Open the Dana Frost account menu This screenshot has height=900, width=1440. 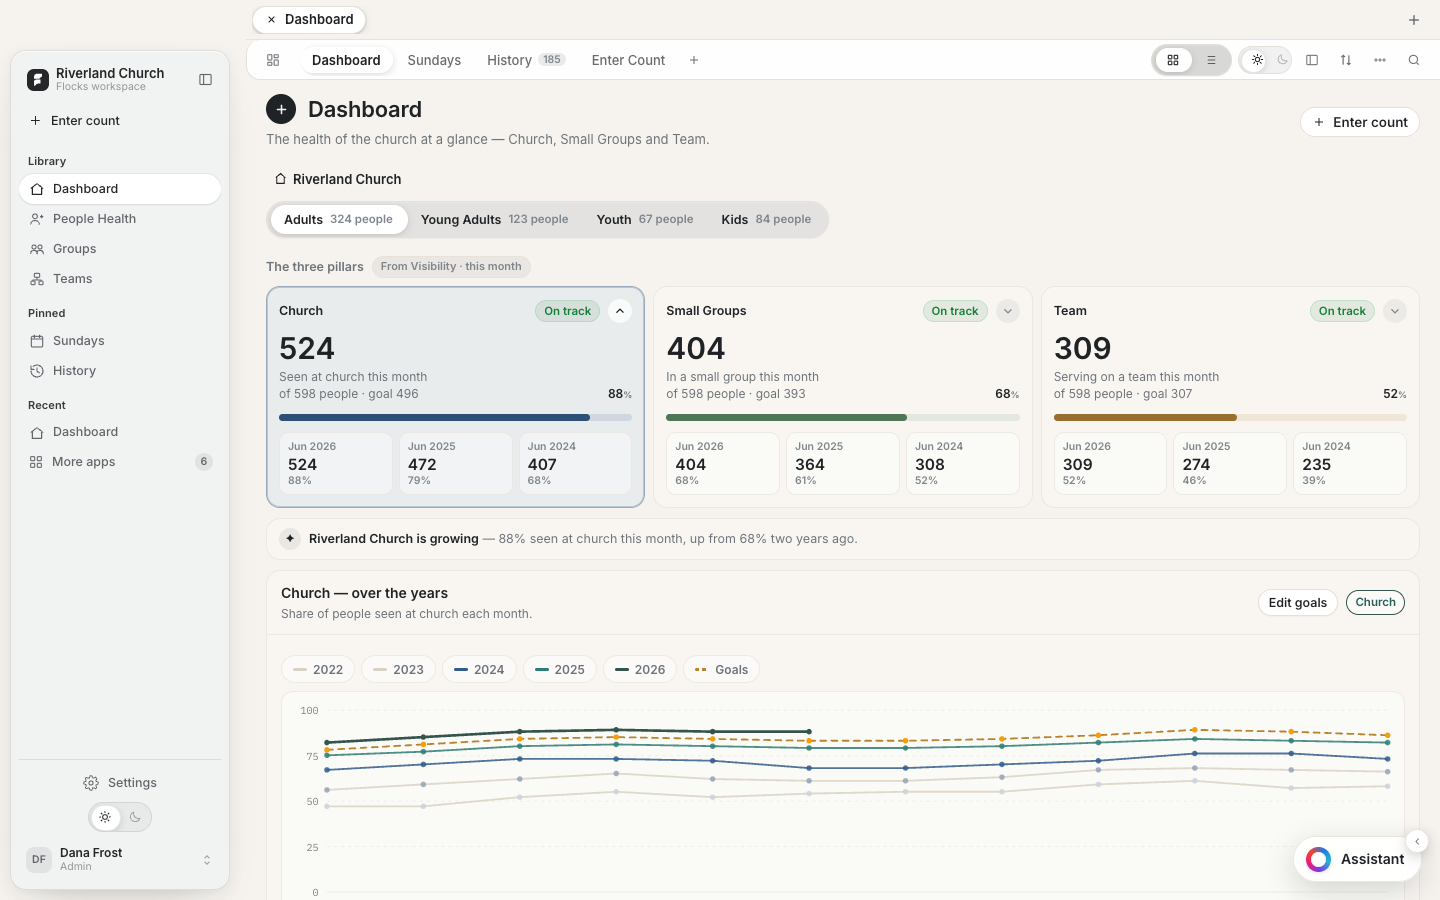120,859
